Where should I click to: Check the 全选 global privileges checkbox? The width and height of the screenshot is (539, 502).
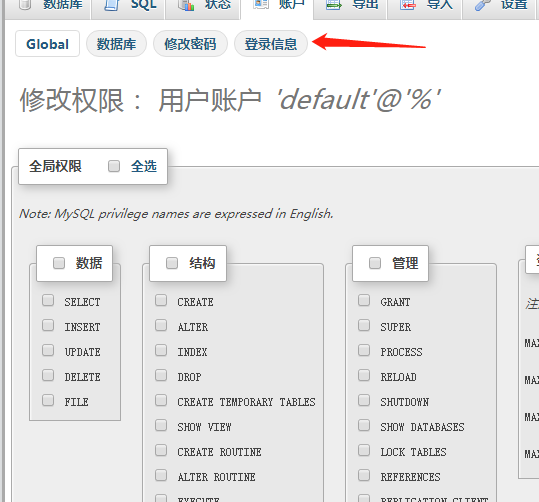pos(114,166)
